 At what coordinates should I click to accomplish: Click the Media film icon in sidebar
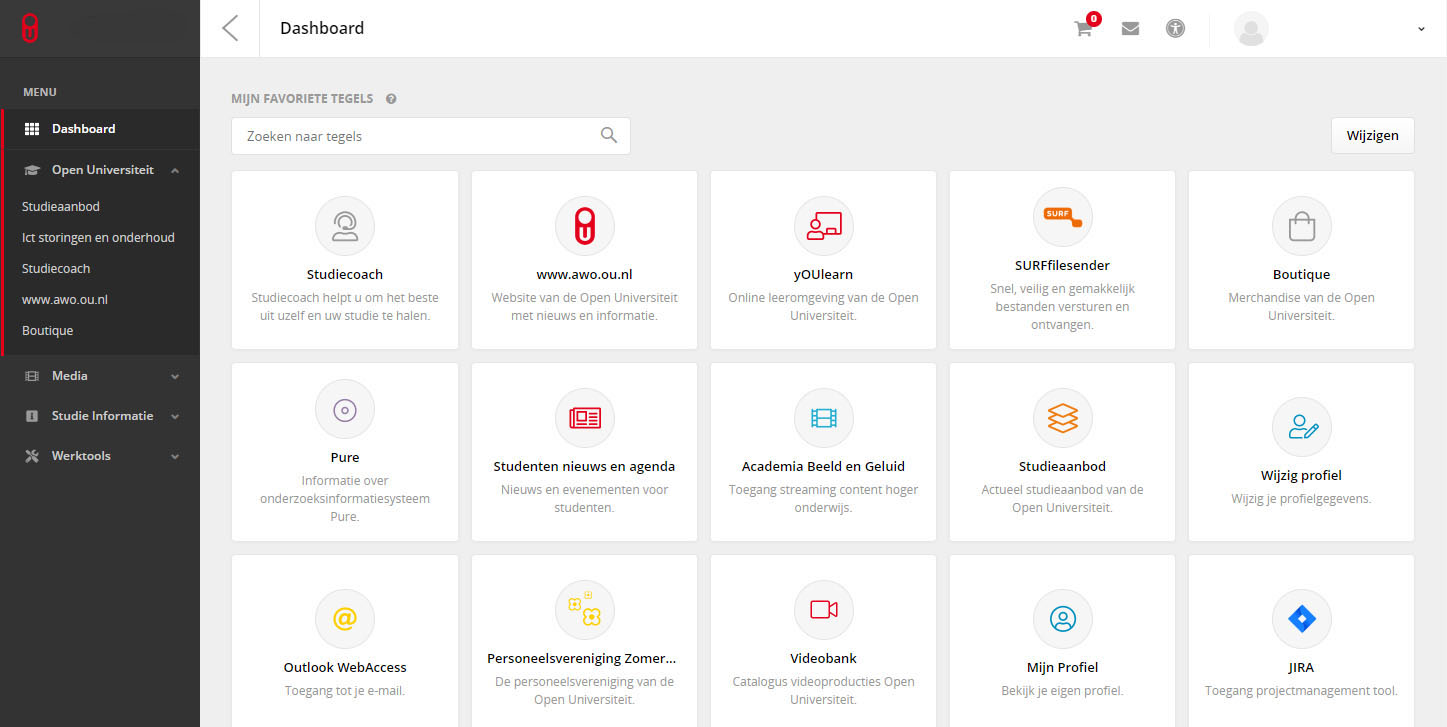[31, 376]
